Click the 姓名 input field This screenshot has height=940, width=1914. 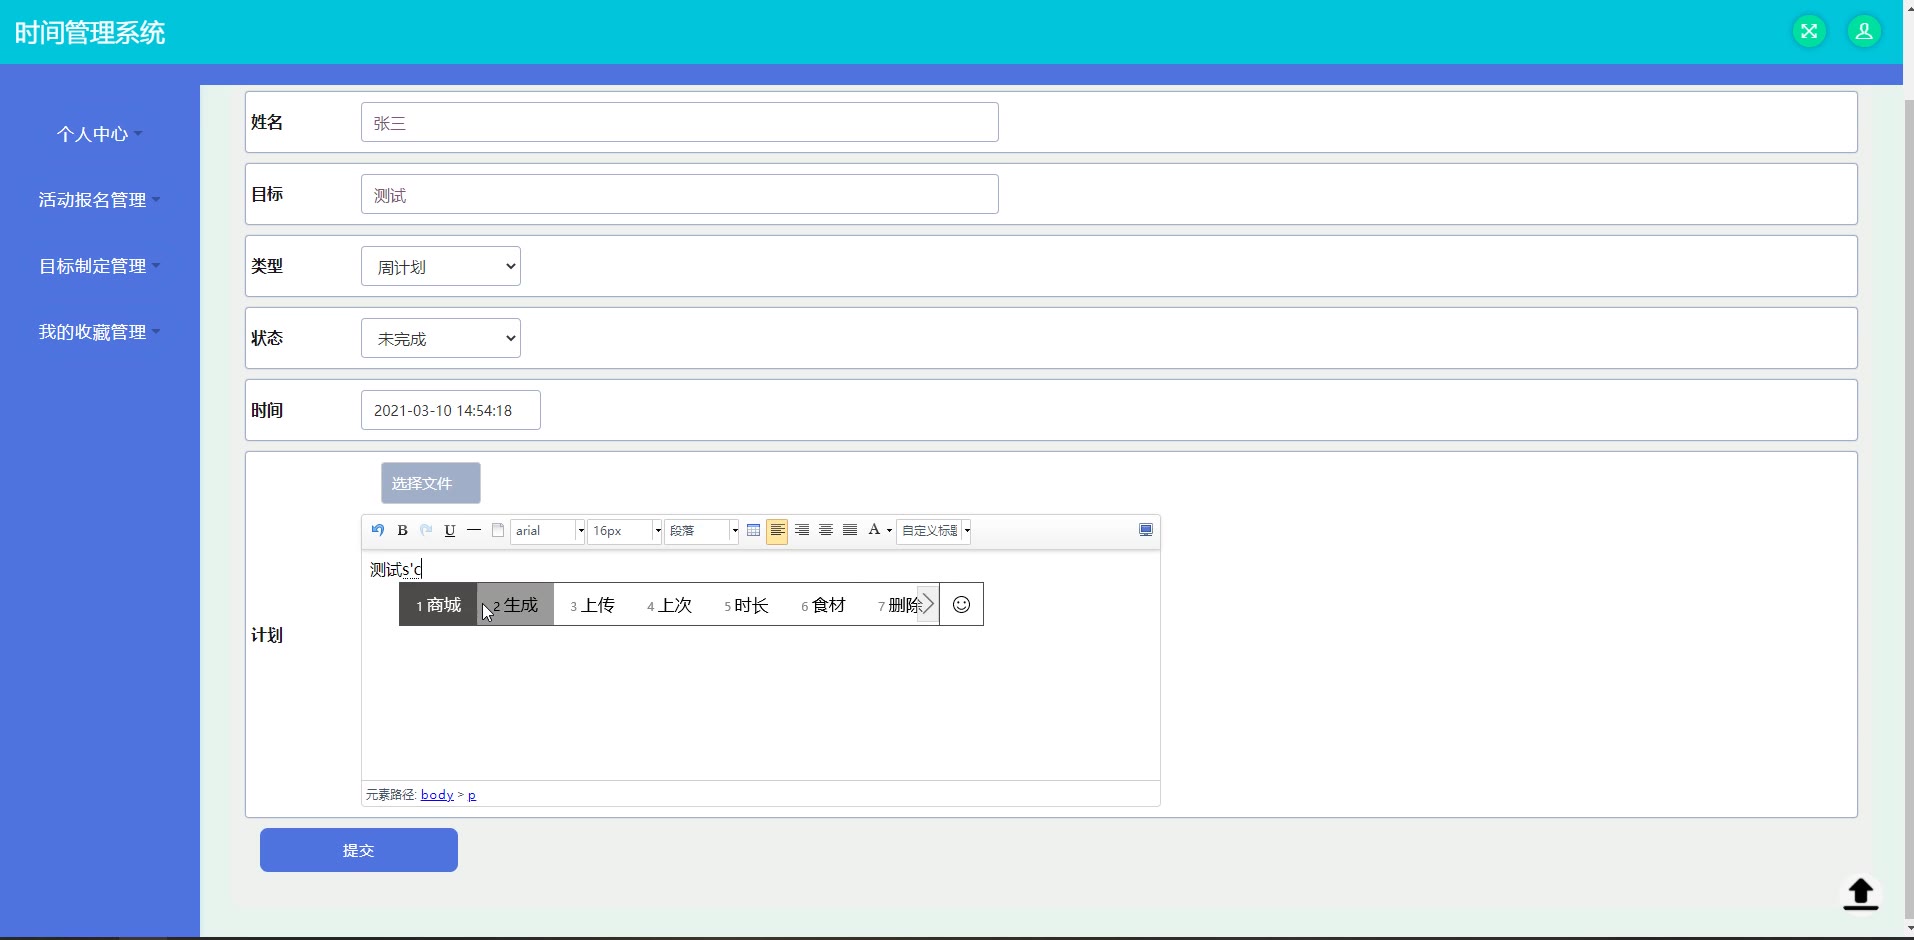[x=680, y=122]
